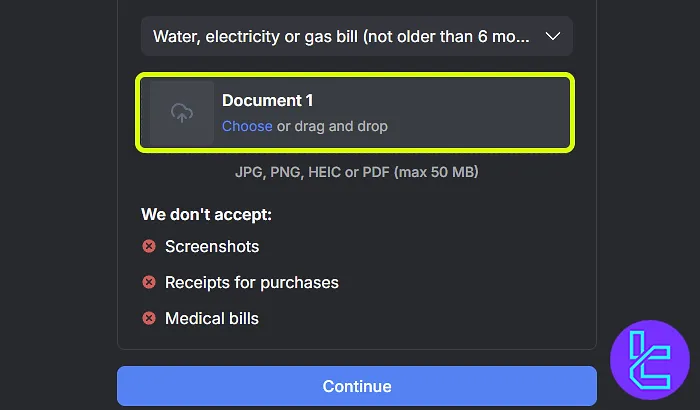This screenshot has width=700, height=410.
Task: Click the Choose link to browse files
Action: (x=247, y=126)
